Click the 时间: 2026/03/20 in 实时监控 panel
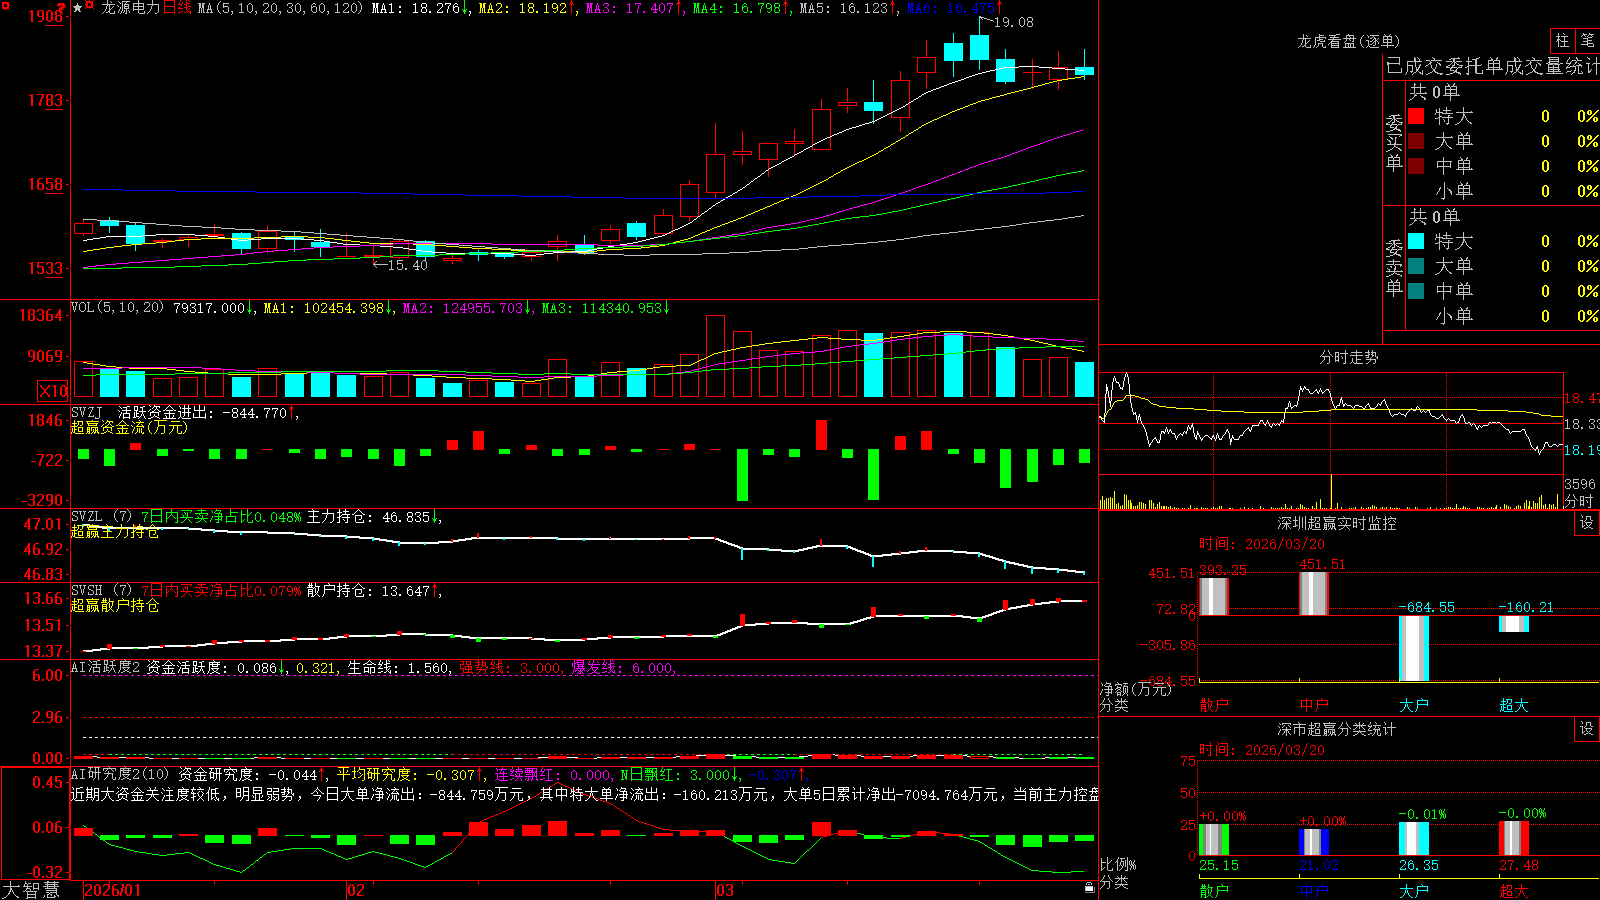1600x900 pixels. click(x=1262, y=544)
